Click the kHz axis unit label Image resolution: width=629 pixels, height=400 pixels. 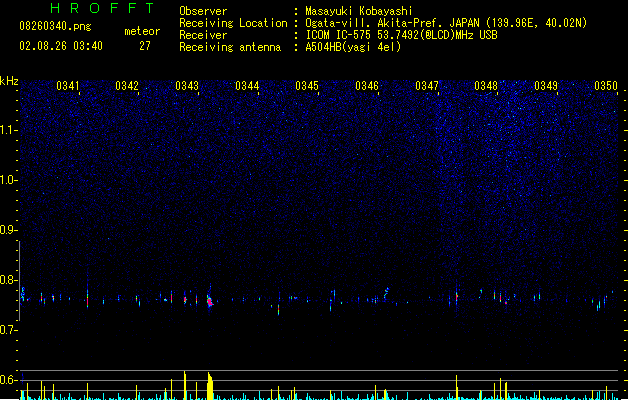(x=9, y=81)
